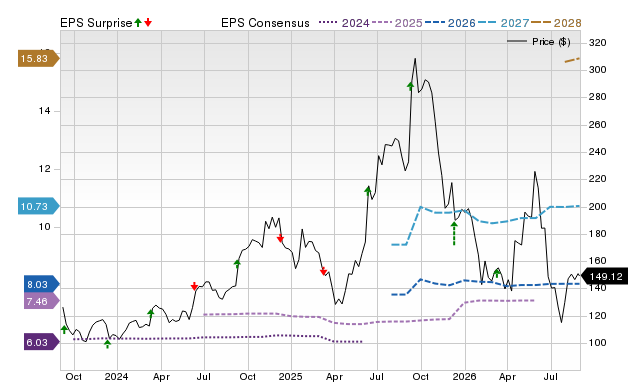Click the 100 price axis label
This screenshot has width=640, height=382.
point(598,343)
